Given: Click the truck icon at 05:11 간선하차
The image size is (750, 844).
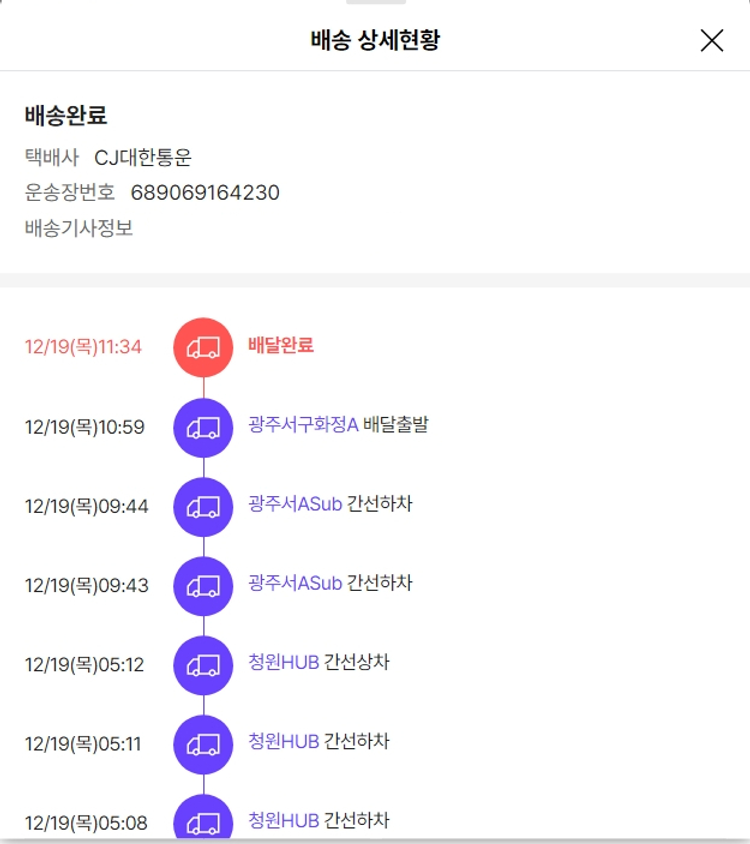Looking at the screenshot, I should point(203,744).
